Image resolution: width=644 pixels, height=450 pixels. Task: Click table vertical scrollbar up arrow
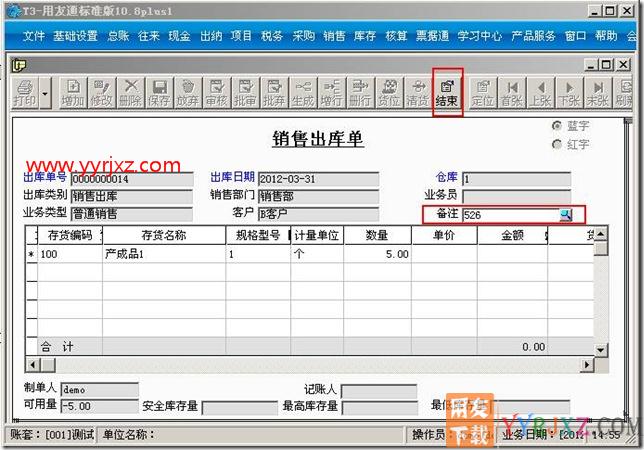click(x=601, y=234)
